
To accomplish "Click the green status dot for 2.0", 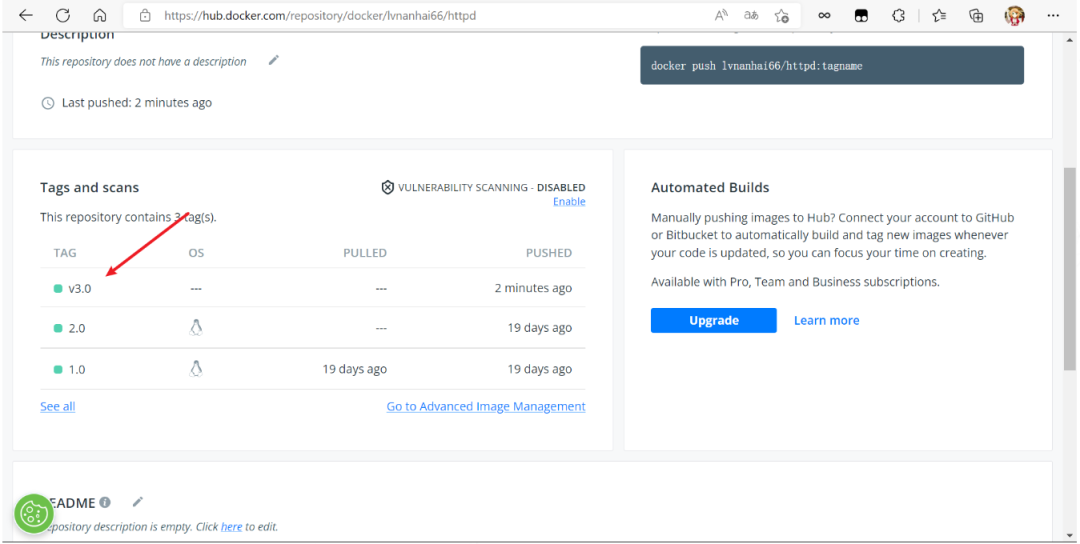I will click(58, 328).
